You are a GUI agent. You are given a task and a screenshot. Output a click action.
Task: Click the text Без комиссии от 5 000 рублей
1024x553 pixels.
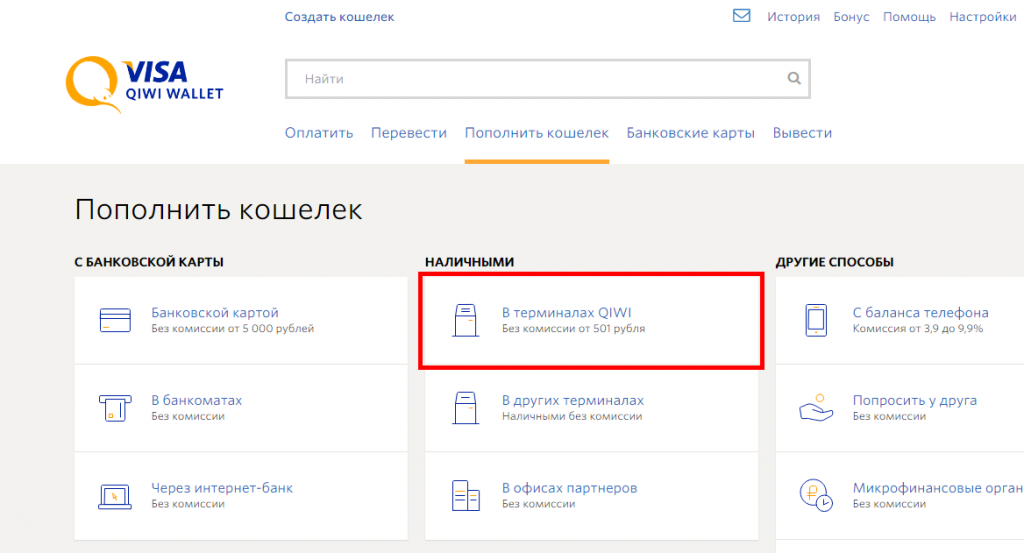point(232,328)
